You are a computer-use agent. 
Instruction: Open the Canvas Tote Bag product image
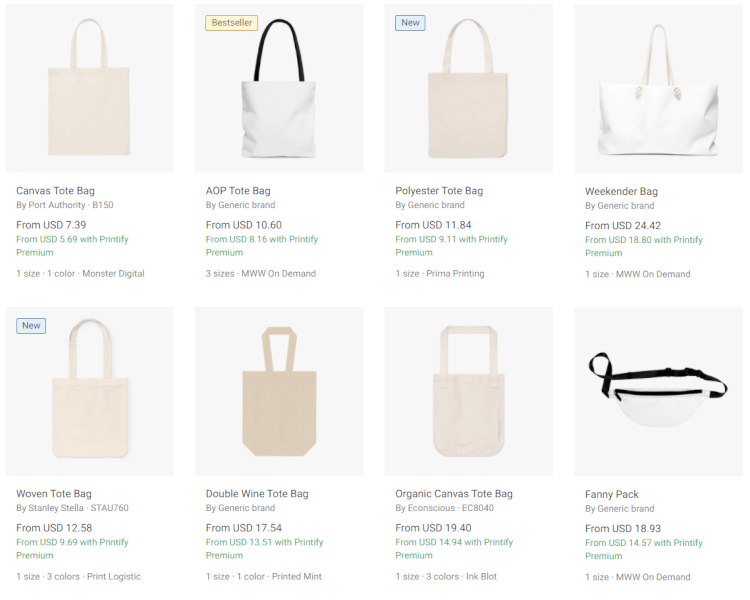click(x=90, y=89)
